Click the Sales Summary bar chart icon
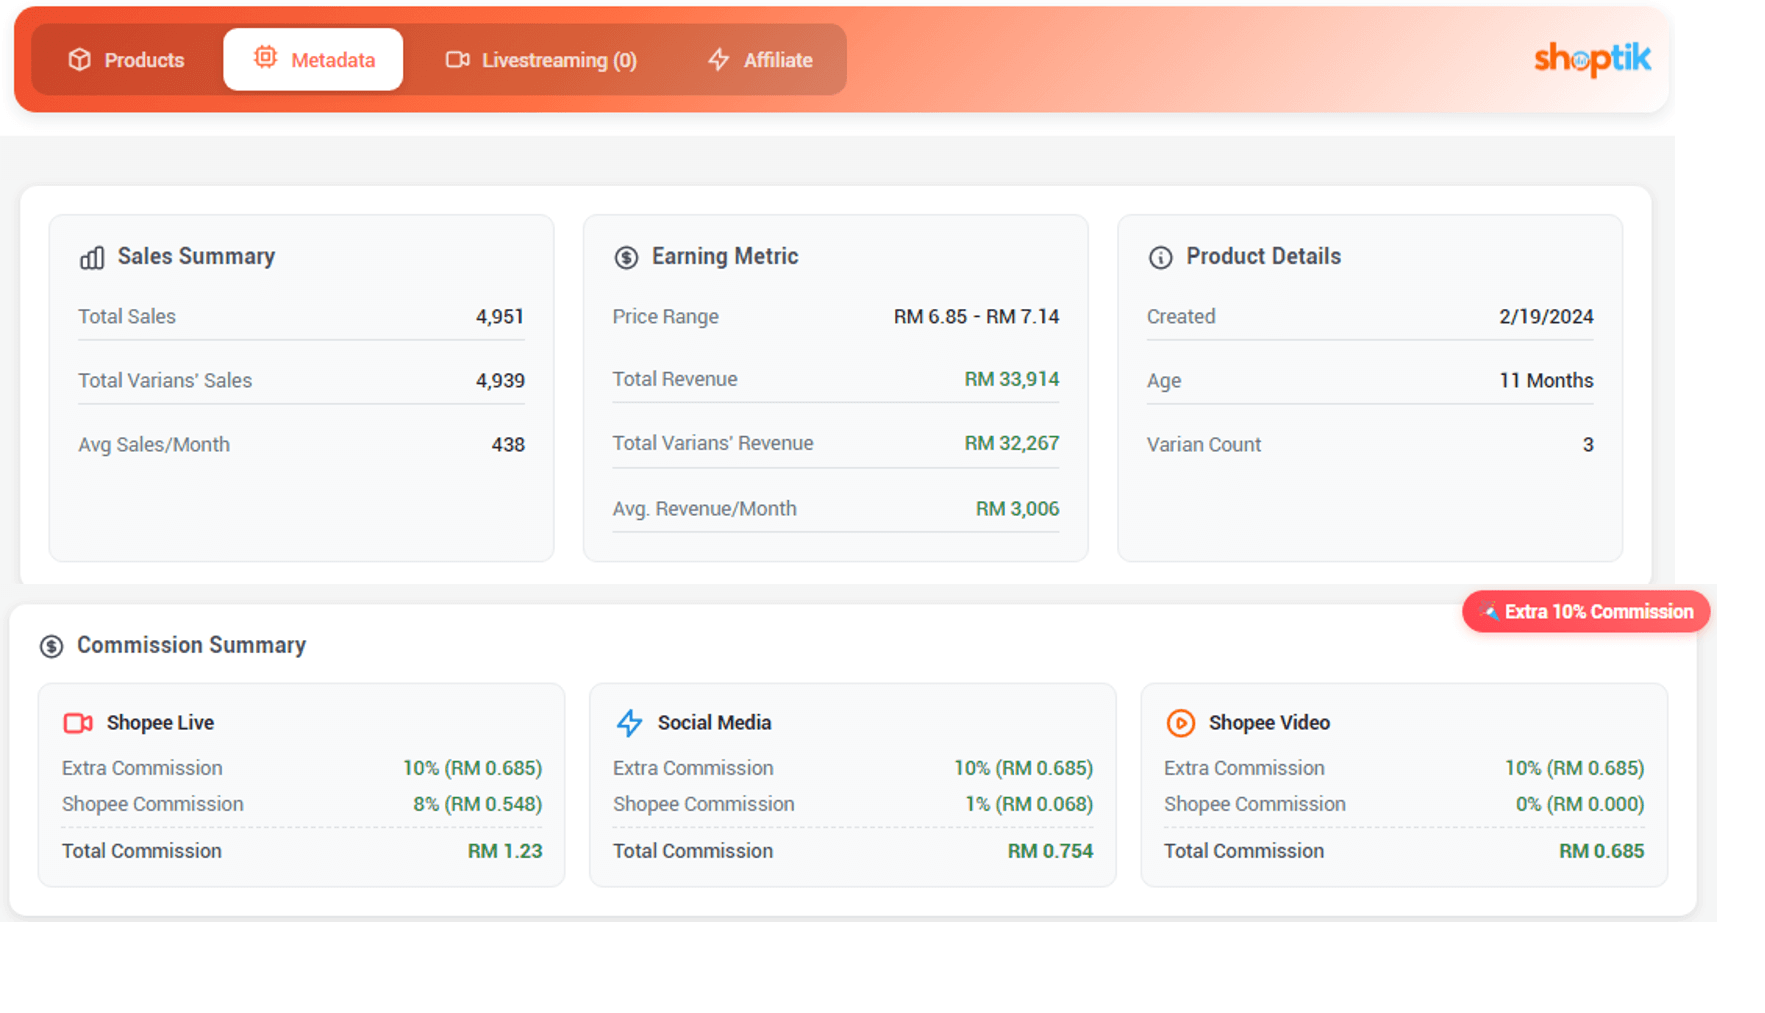The height and width of the screenshot is (1013, 1765). point(92,258)
